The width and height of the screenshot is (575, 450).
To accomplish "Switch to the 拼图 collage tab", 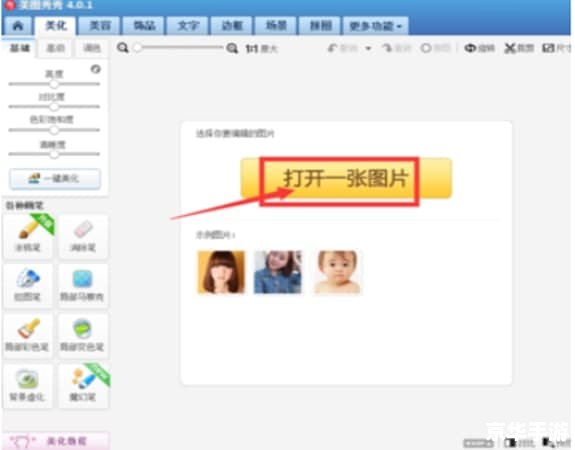I will tap(321, 26).
